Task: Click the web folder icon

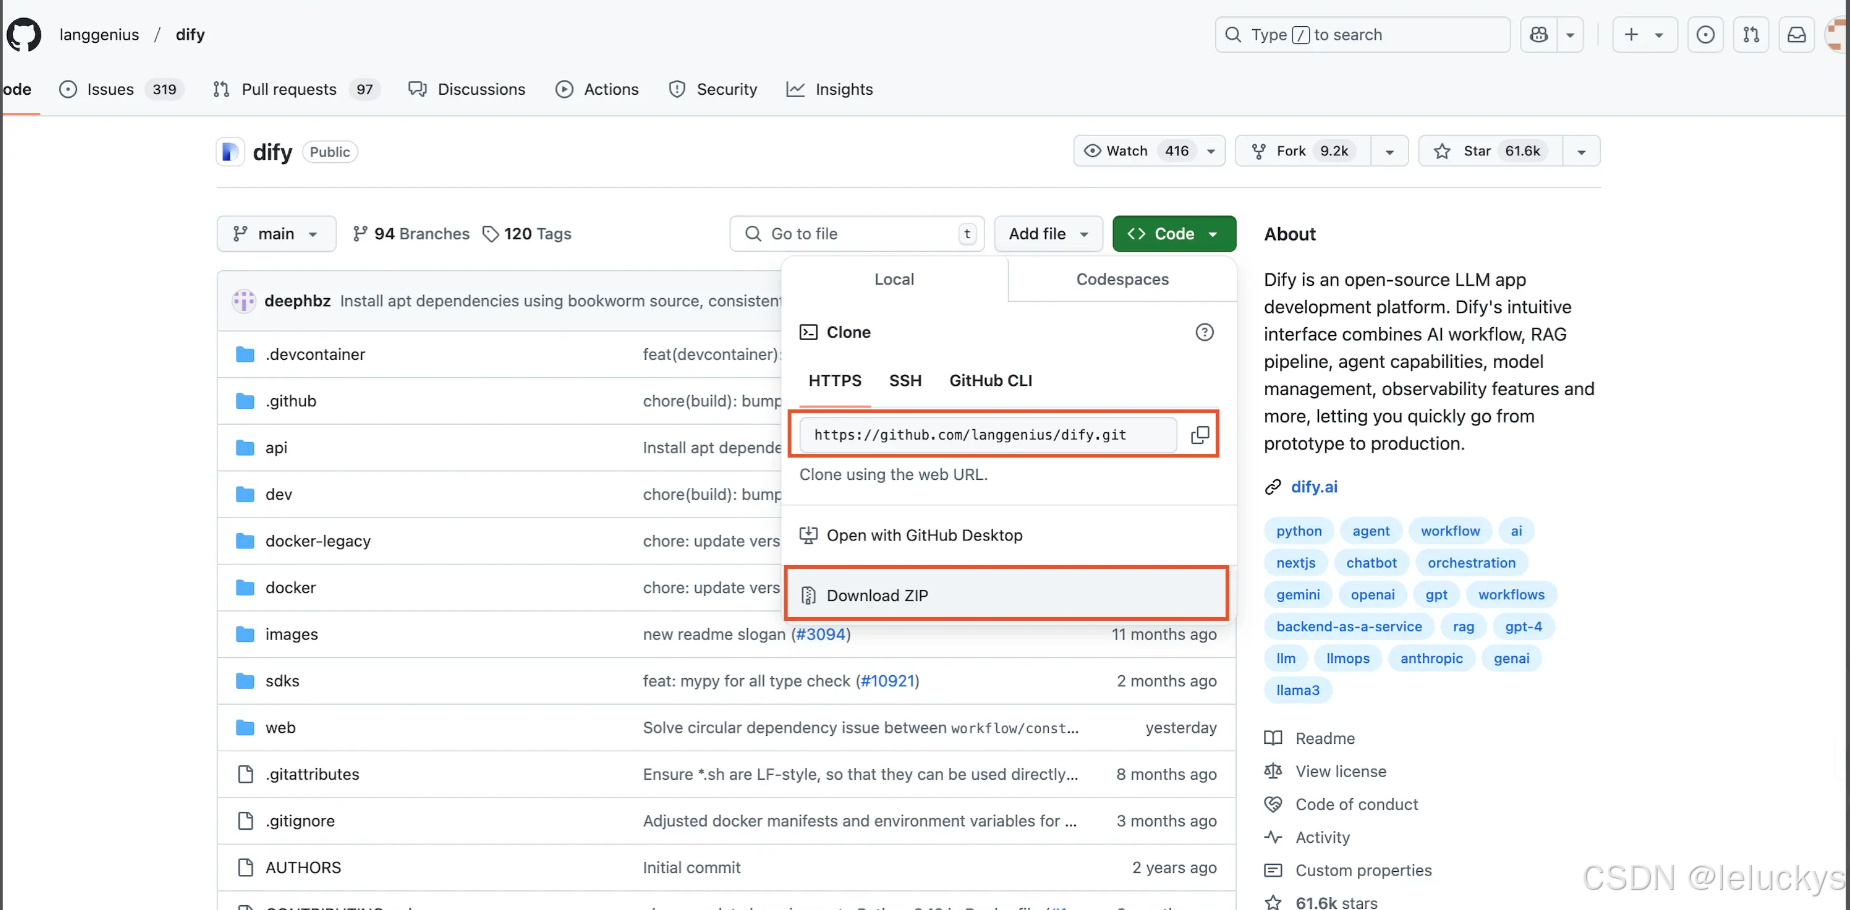Action: (245, 728)
